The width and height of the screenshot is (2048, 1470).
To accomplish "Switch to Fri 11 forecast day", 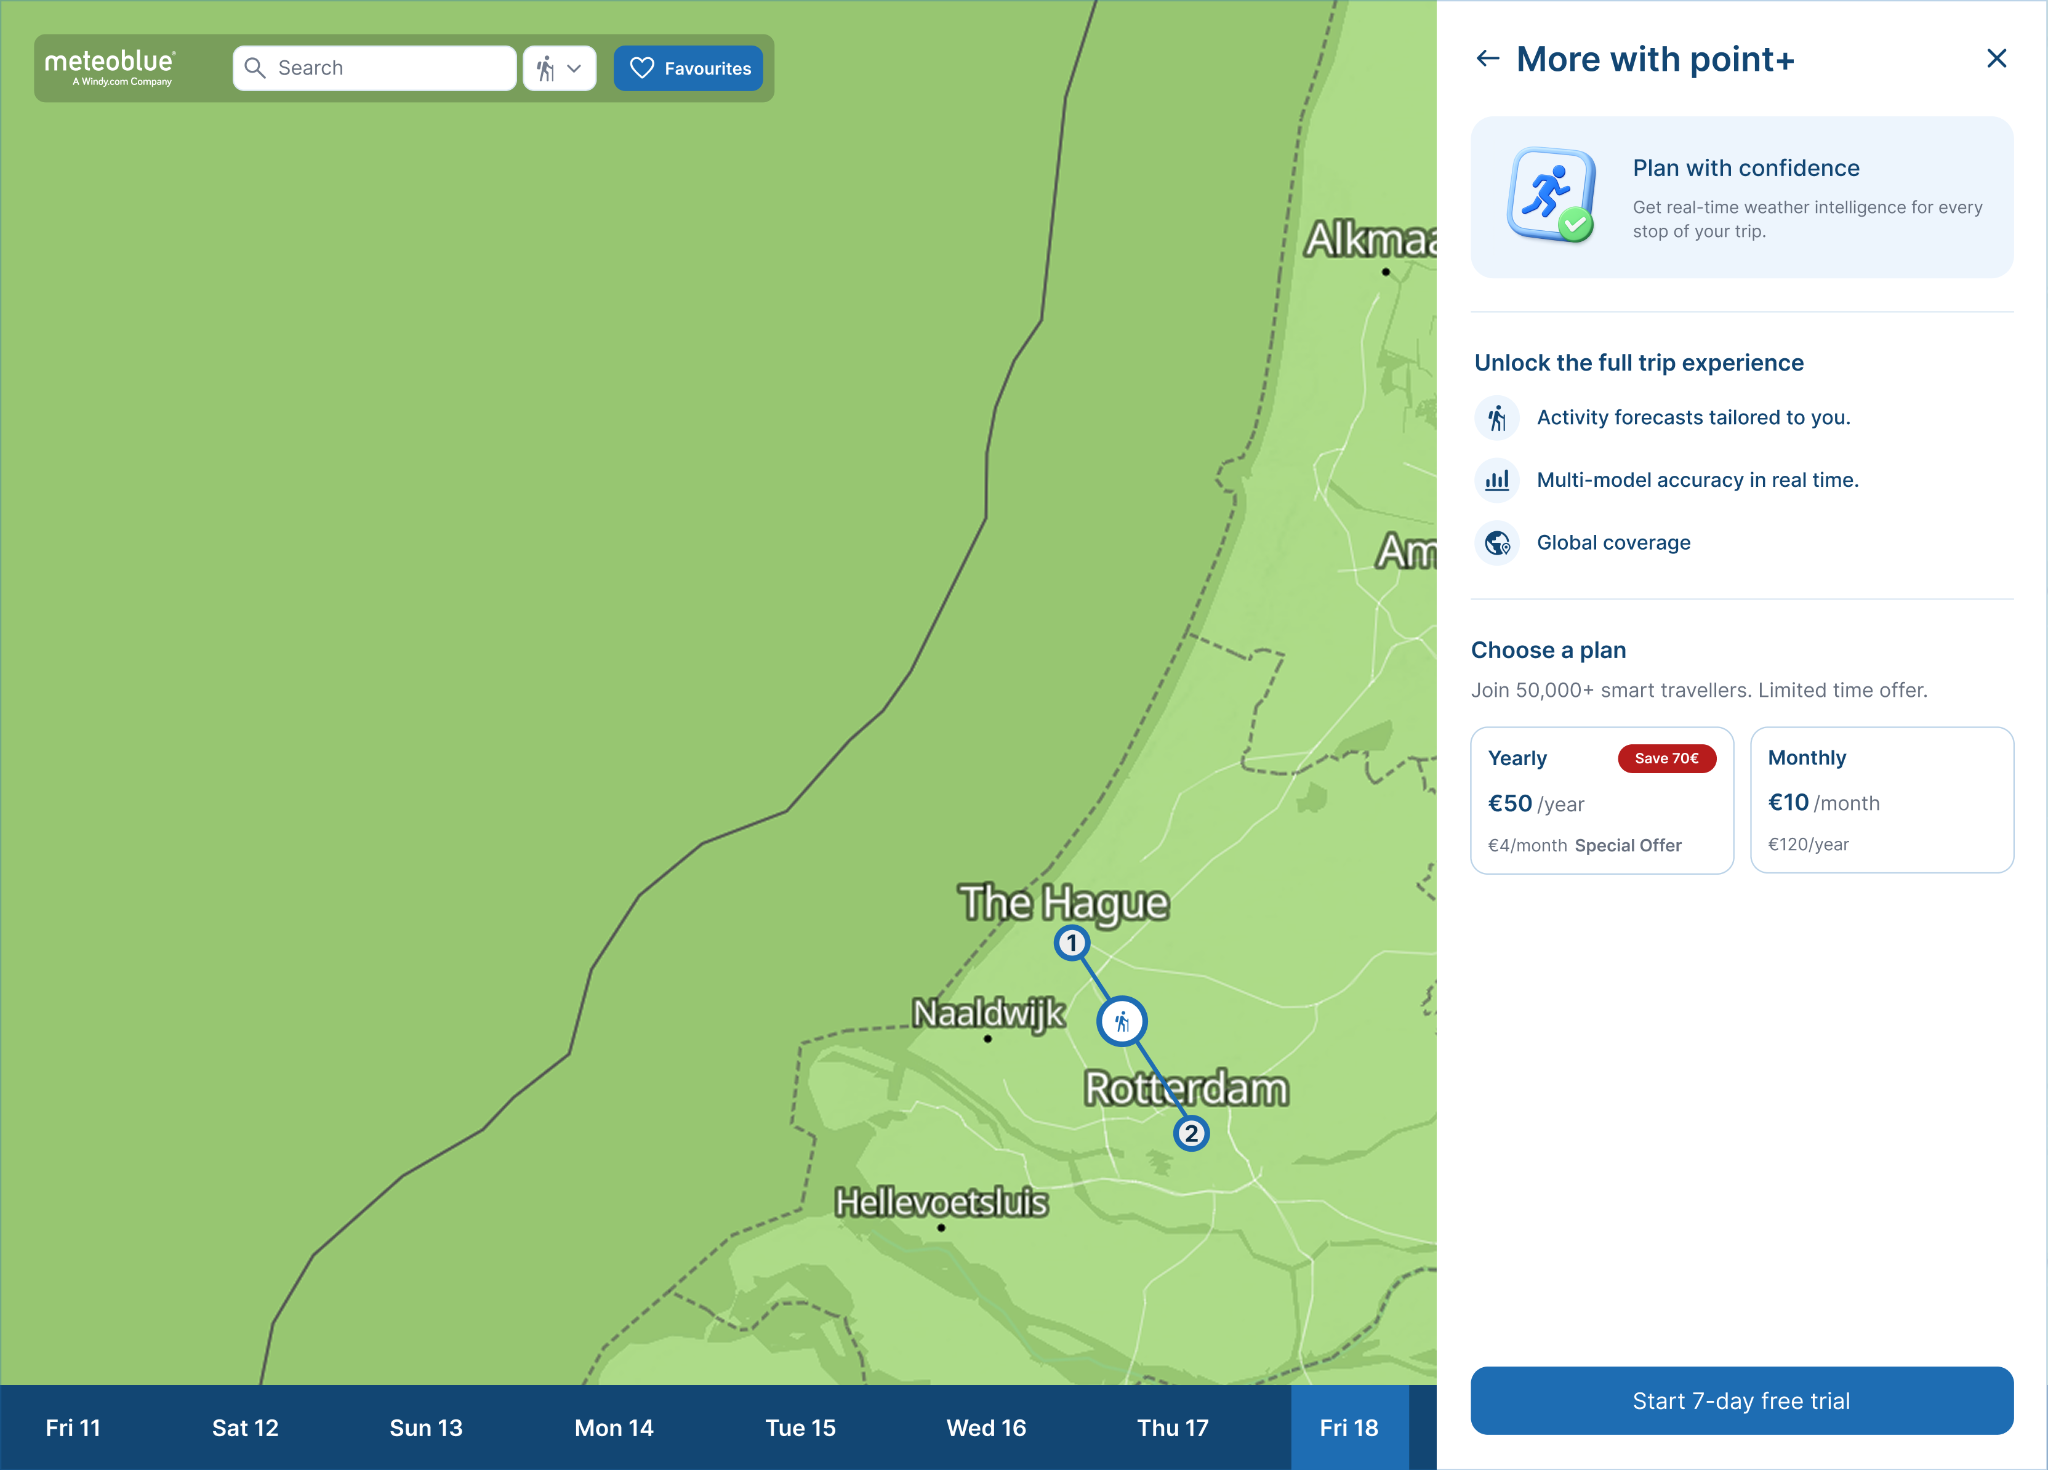I will pos(73,1428).
